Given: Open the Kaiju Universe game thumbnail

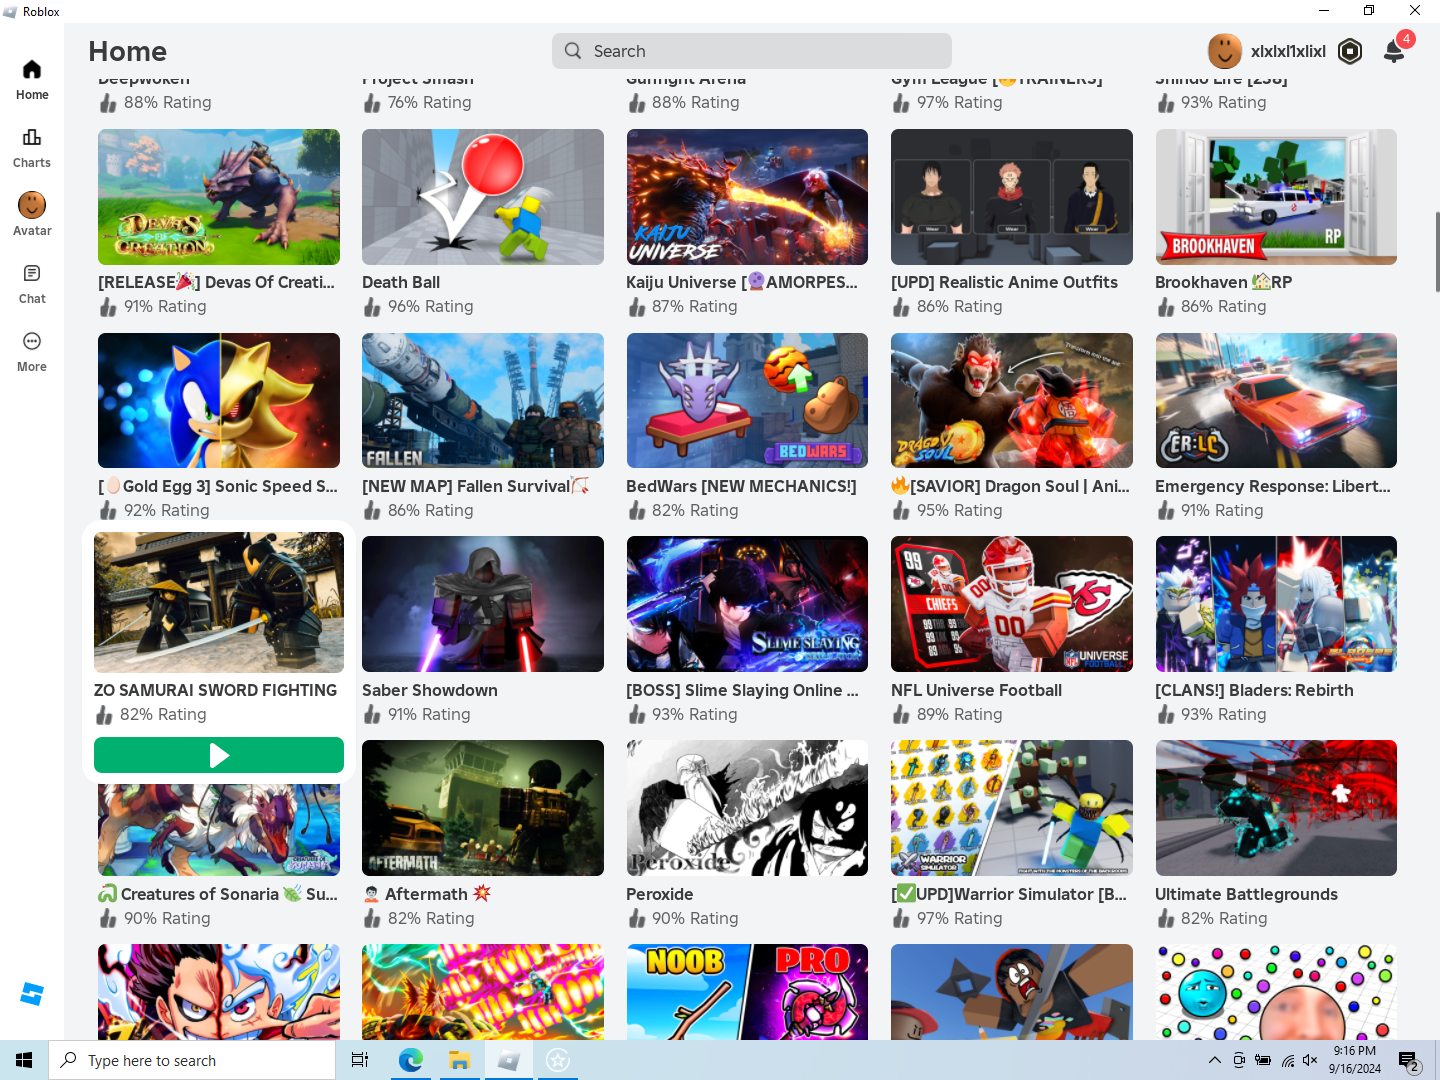Looking at the screenshot, I should [747, 197].
